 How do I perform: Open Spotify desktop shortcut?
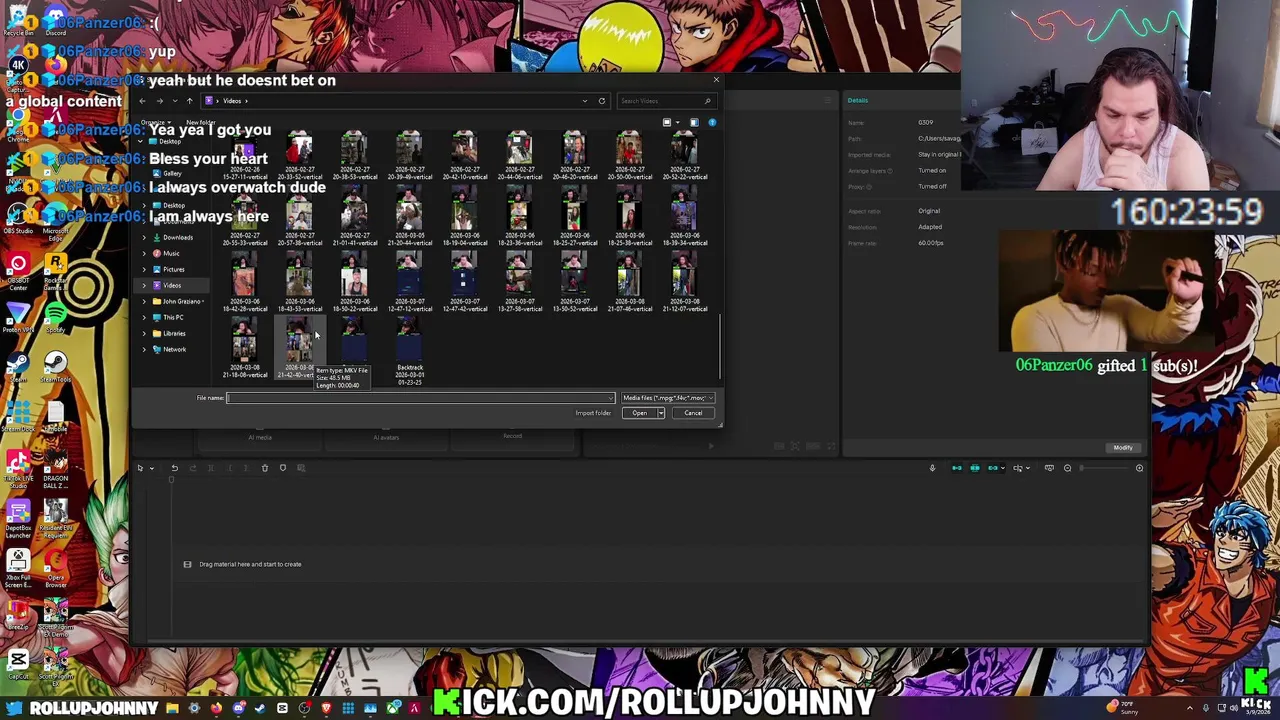[55, 318]
